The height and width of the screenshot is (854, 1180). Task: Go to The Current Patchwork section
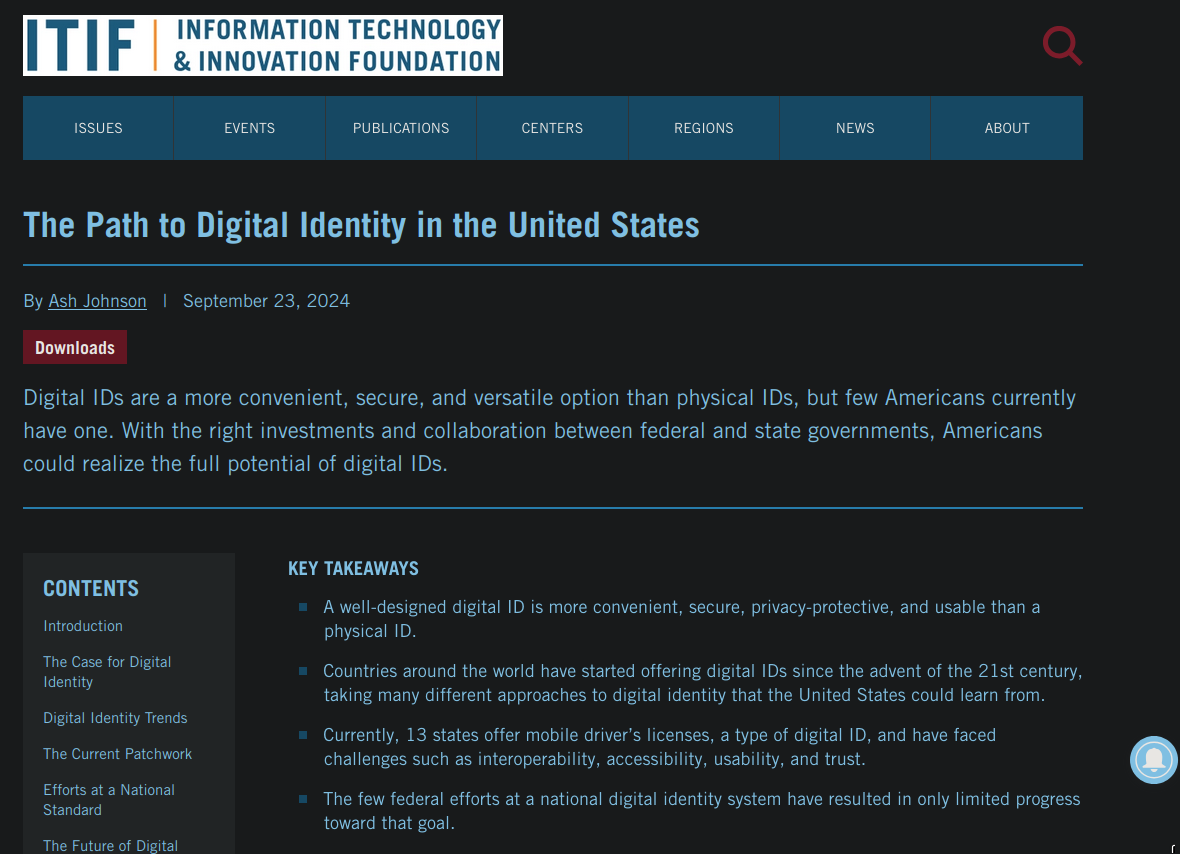point(117,754)
